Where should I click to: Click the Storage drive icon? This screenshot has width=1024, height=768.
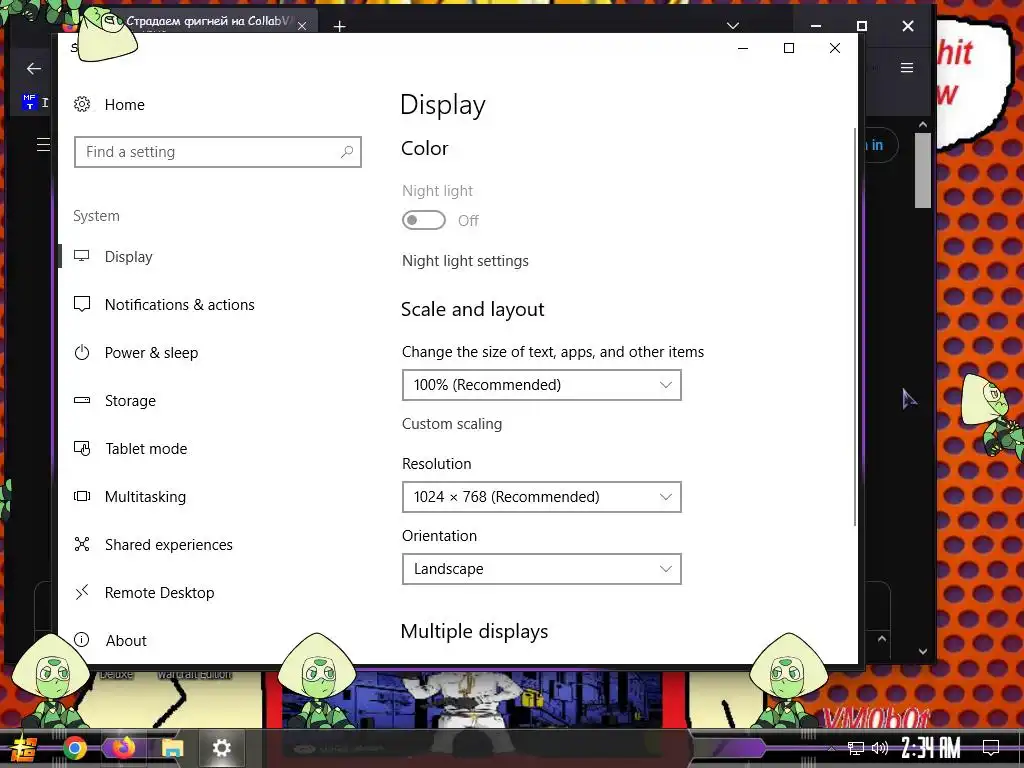(82, 400)
